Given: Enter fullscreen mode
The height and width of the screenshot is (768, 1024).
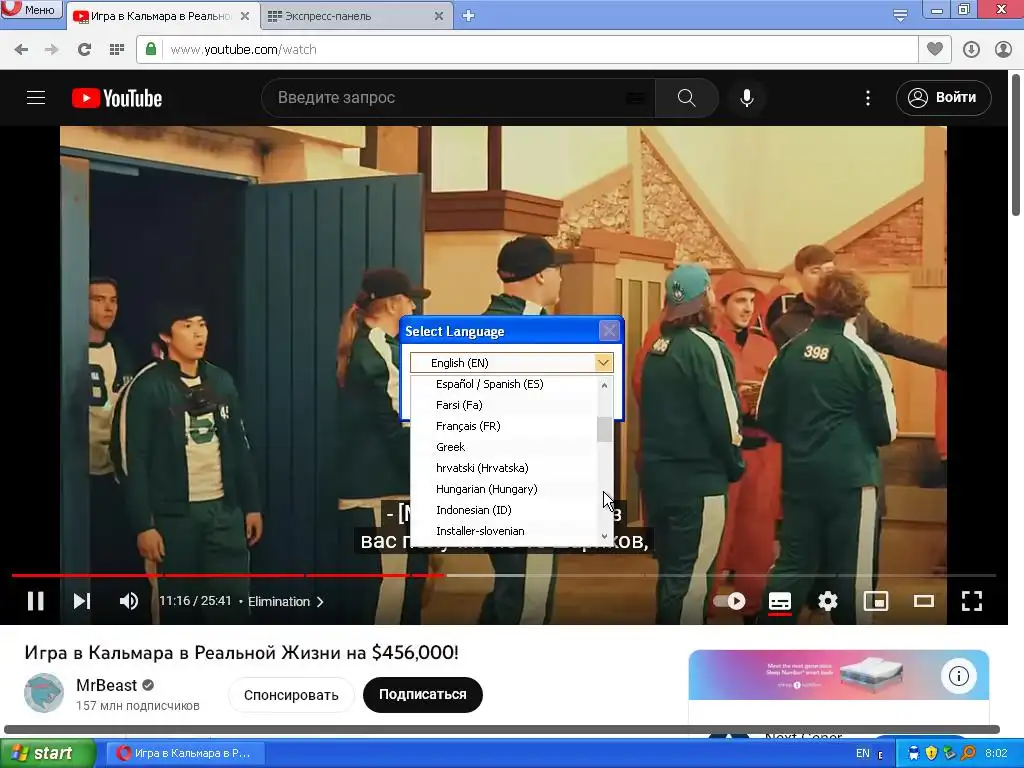Looking at the screenshot, I should [972, 601].
